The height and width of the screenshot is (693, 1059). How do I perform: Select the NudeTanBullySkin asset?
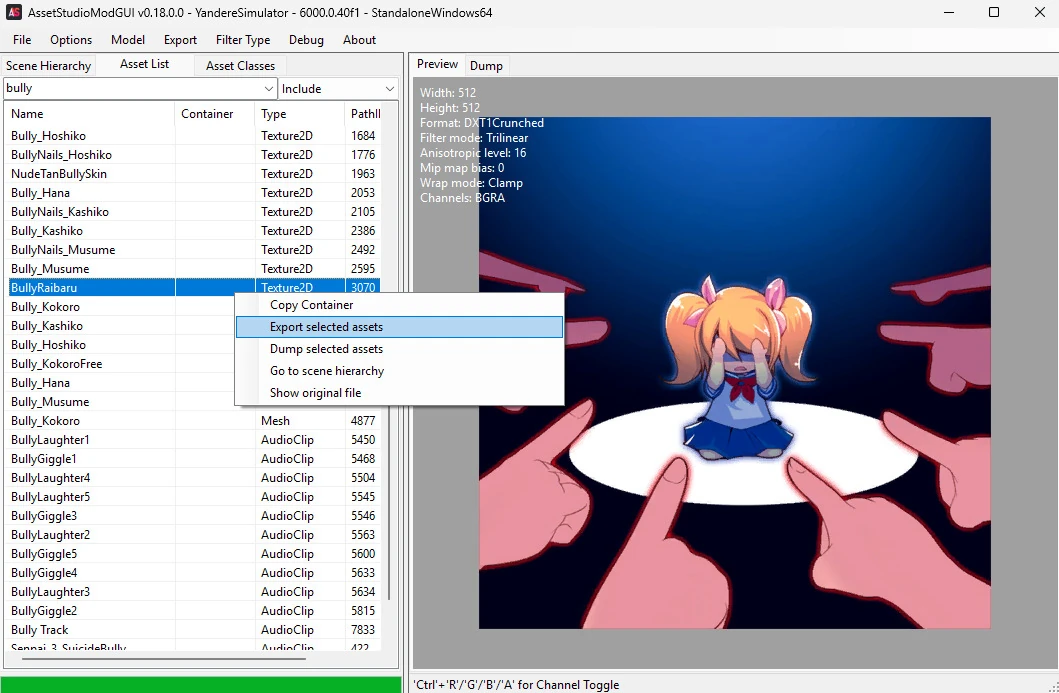[x=195, y=174]
